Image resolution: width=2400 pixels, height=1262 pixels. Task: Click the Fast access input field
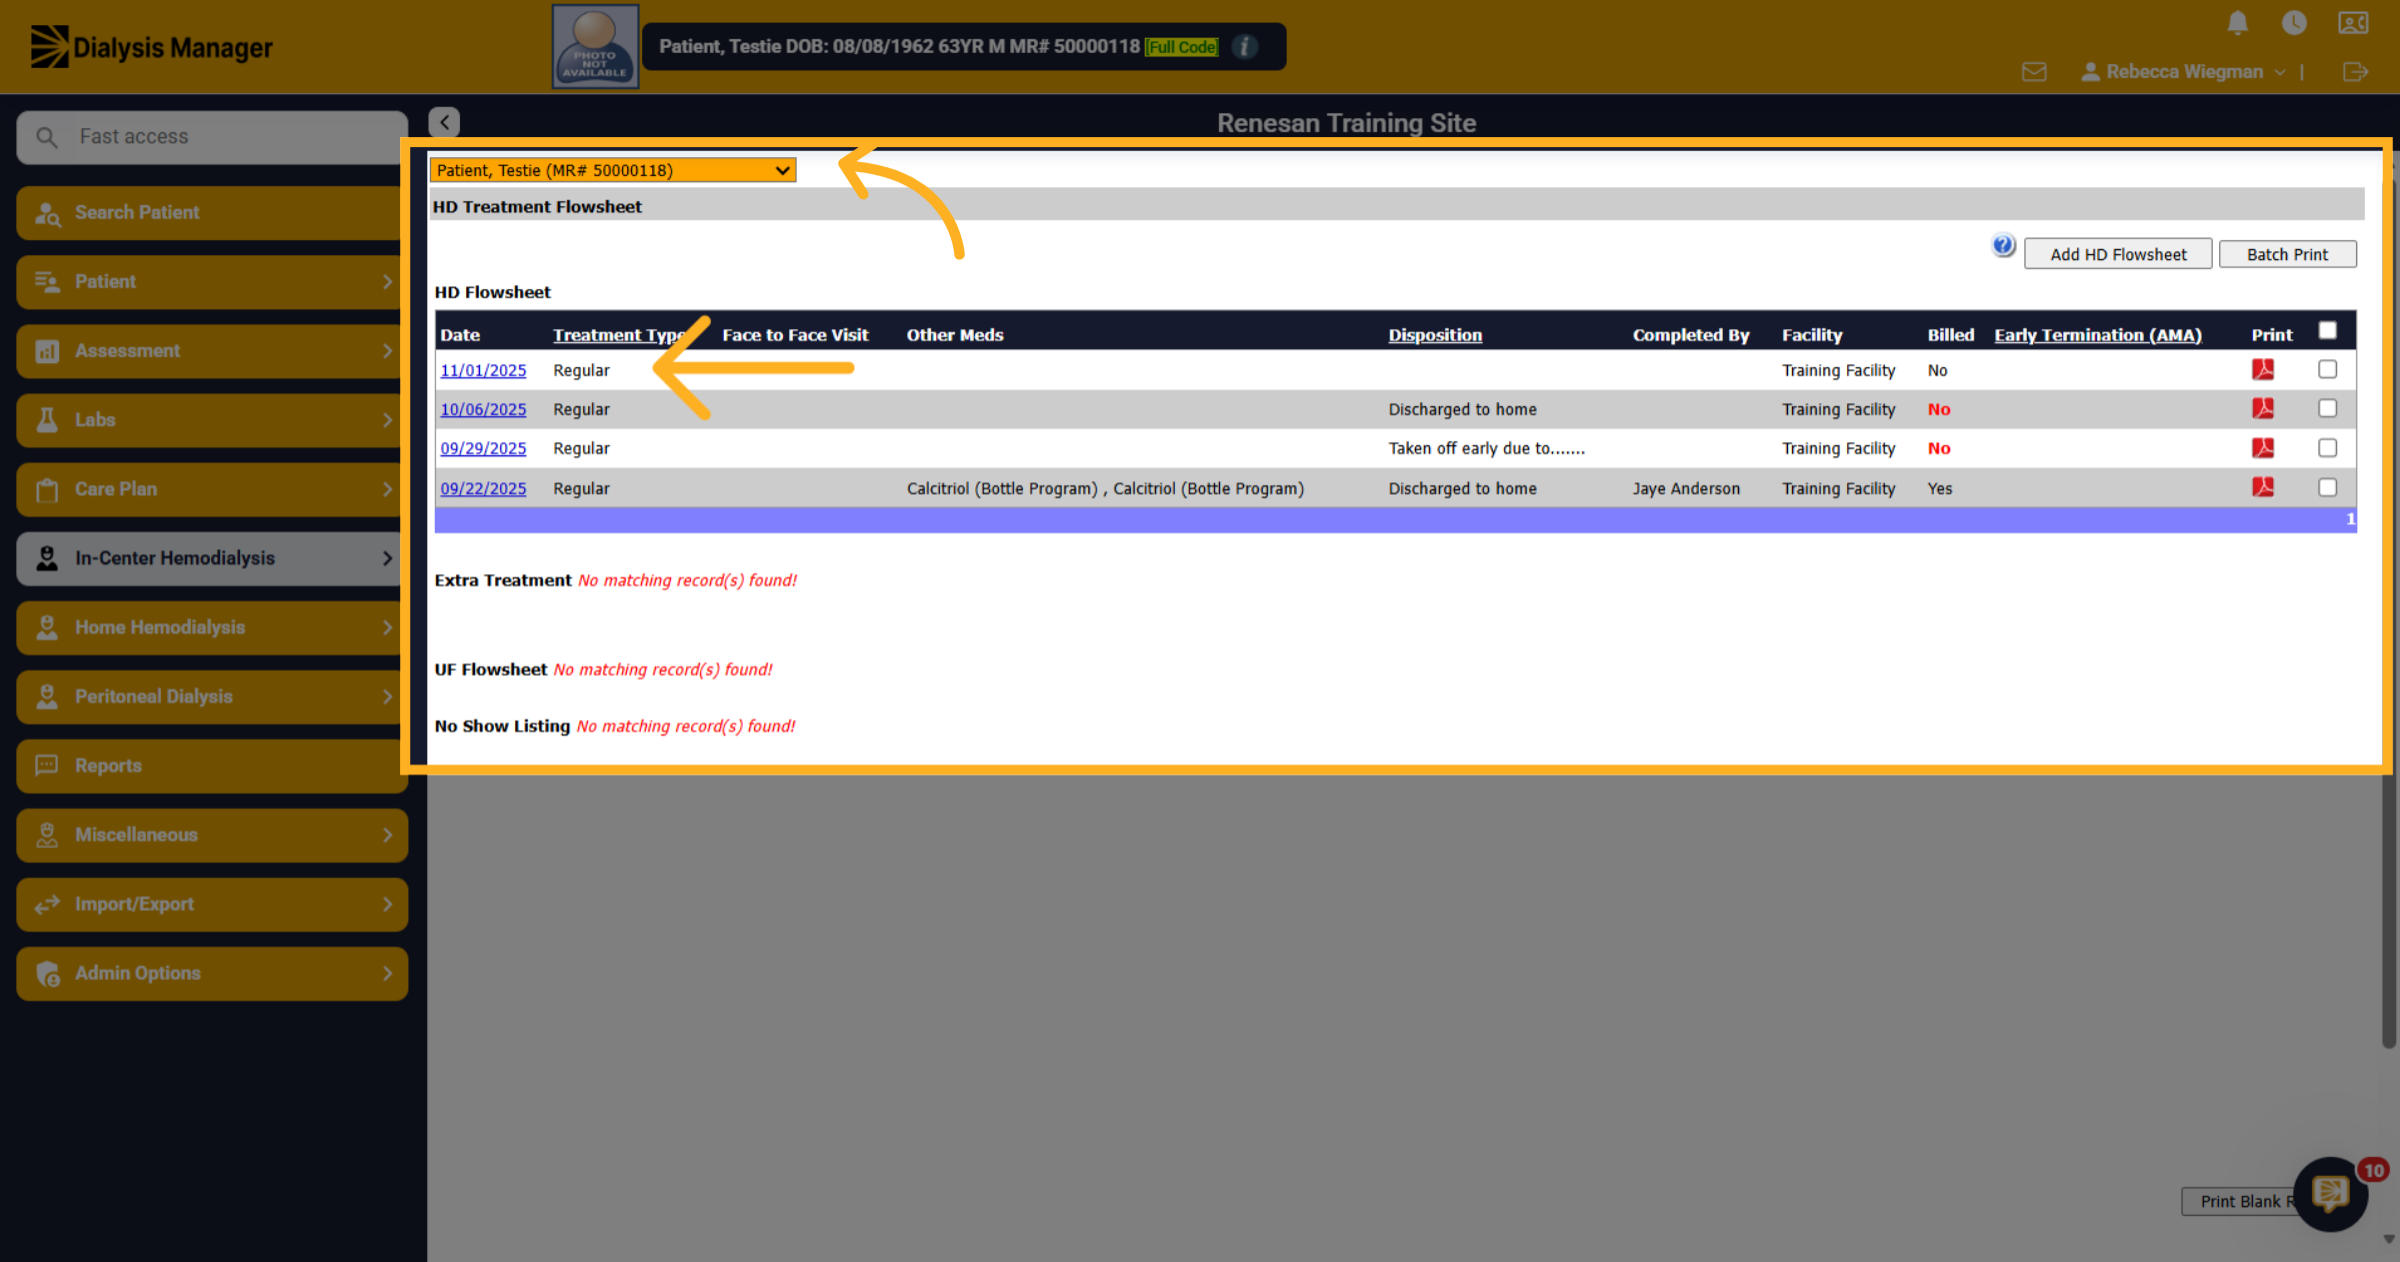click(x=212, y=137)
